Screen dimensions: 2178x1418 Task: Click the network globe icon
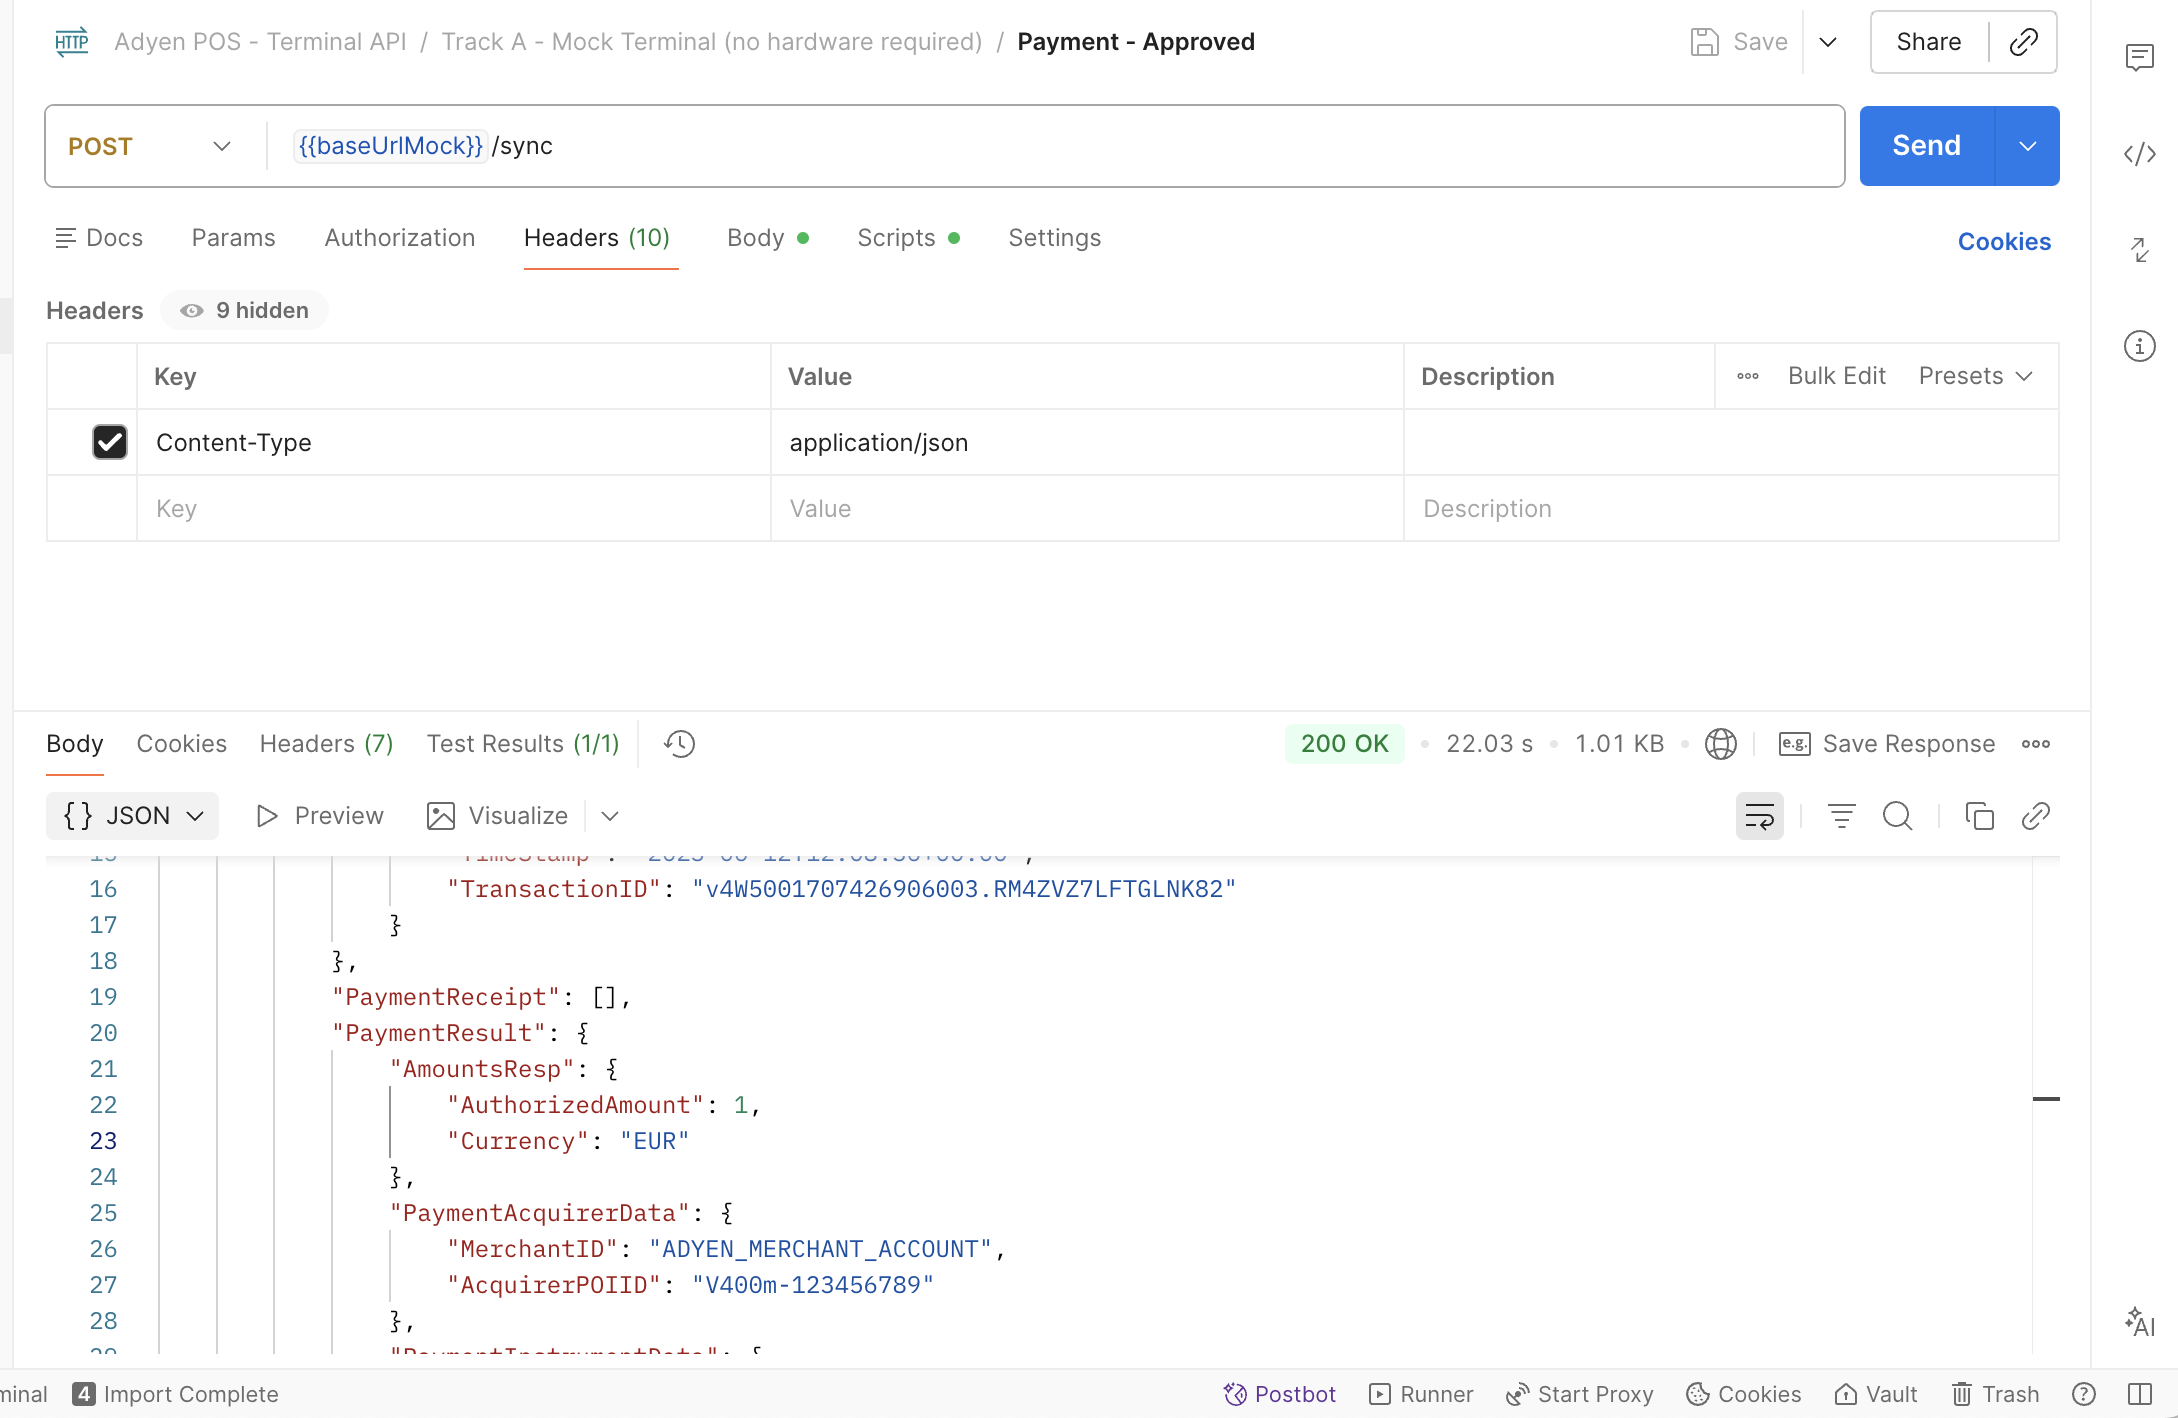tap(1721, 744)
